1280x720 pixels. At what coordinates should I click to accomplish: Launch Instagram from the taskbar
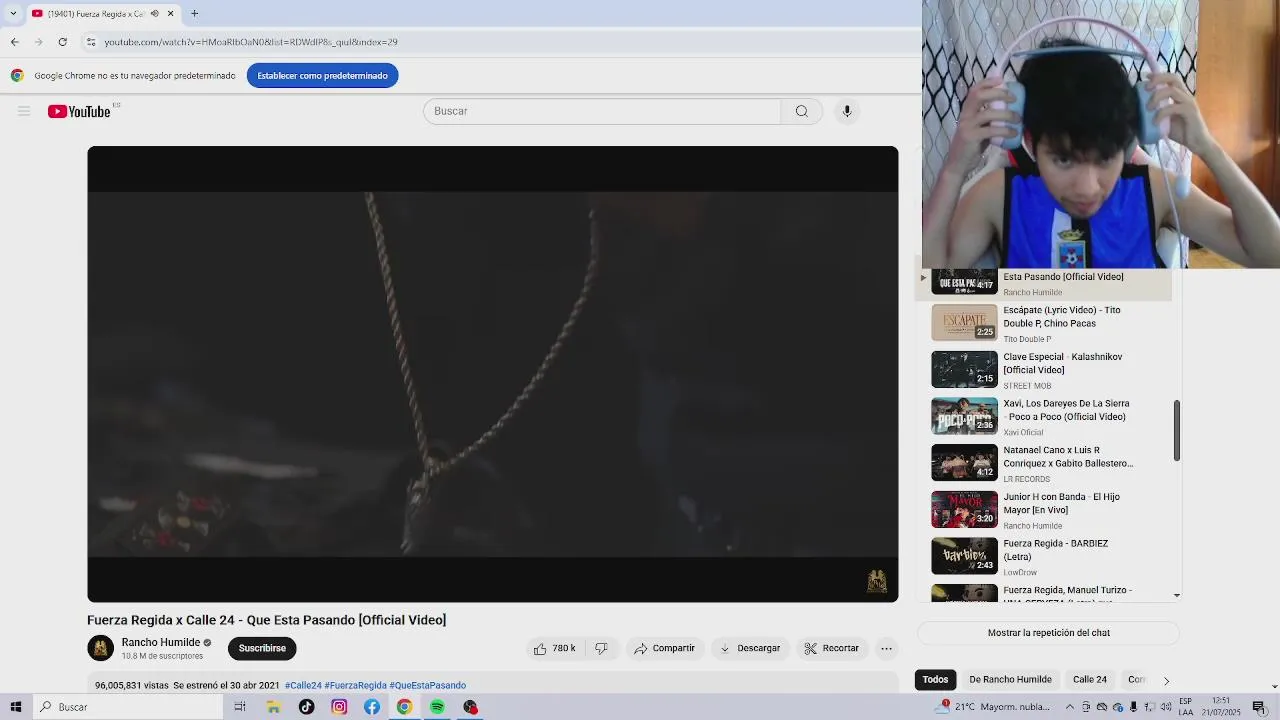pos(339,707)
